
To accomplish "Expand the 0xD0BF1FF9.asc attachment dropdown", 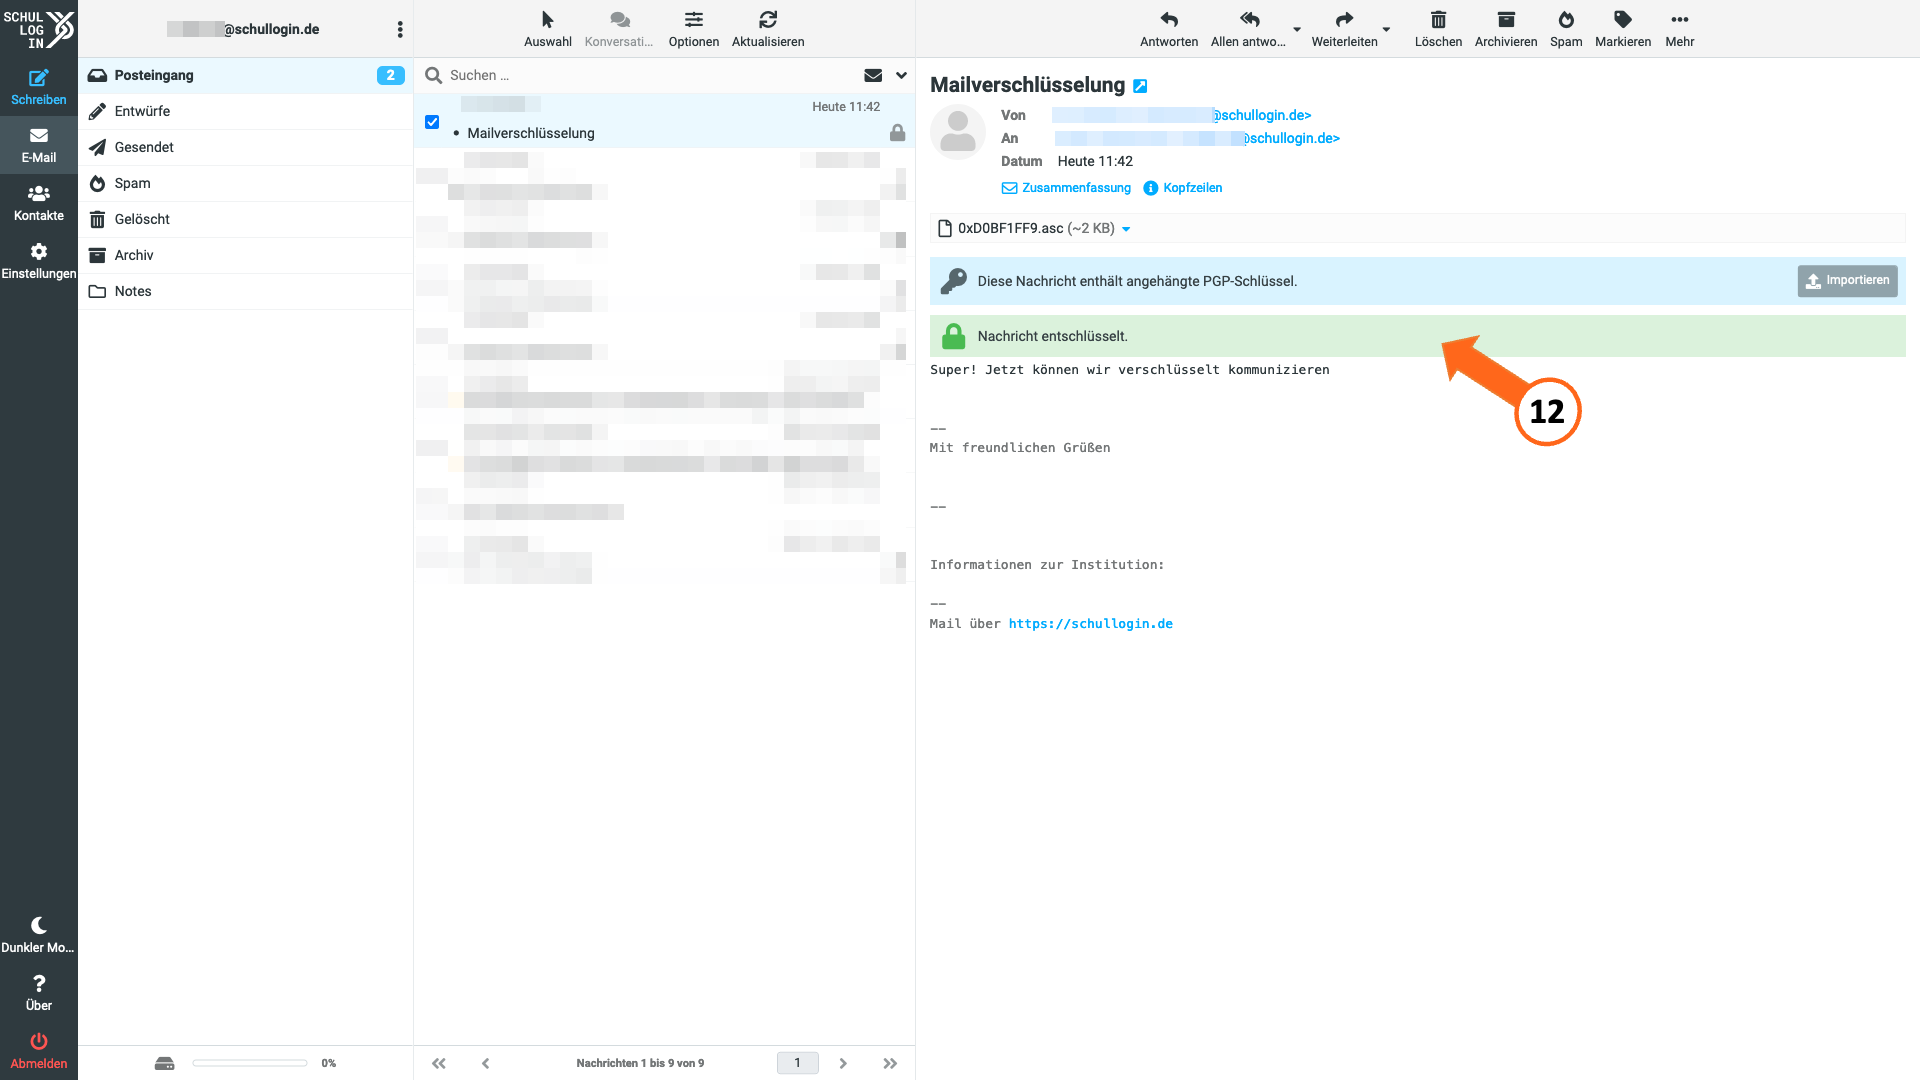I will coord(1126,229).
